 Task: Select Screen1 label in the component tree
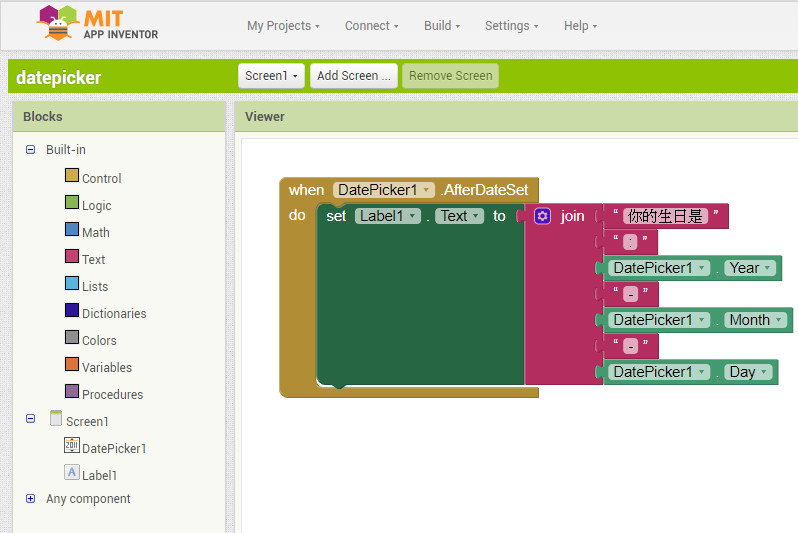87,422
